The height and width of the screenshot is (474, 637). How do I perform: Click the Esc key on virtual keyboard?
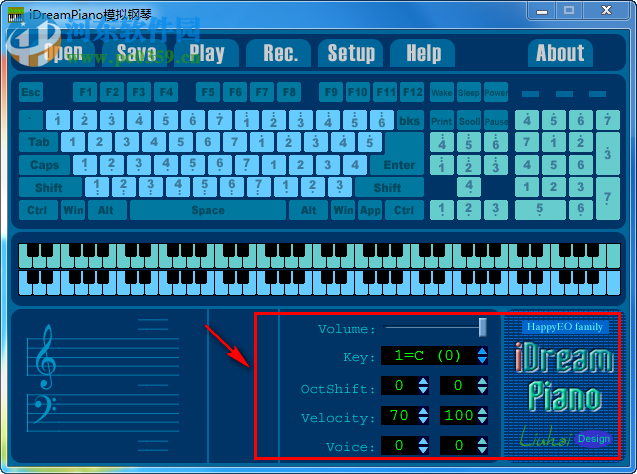(31, 92)
